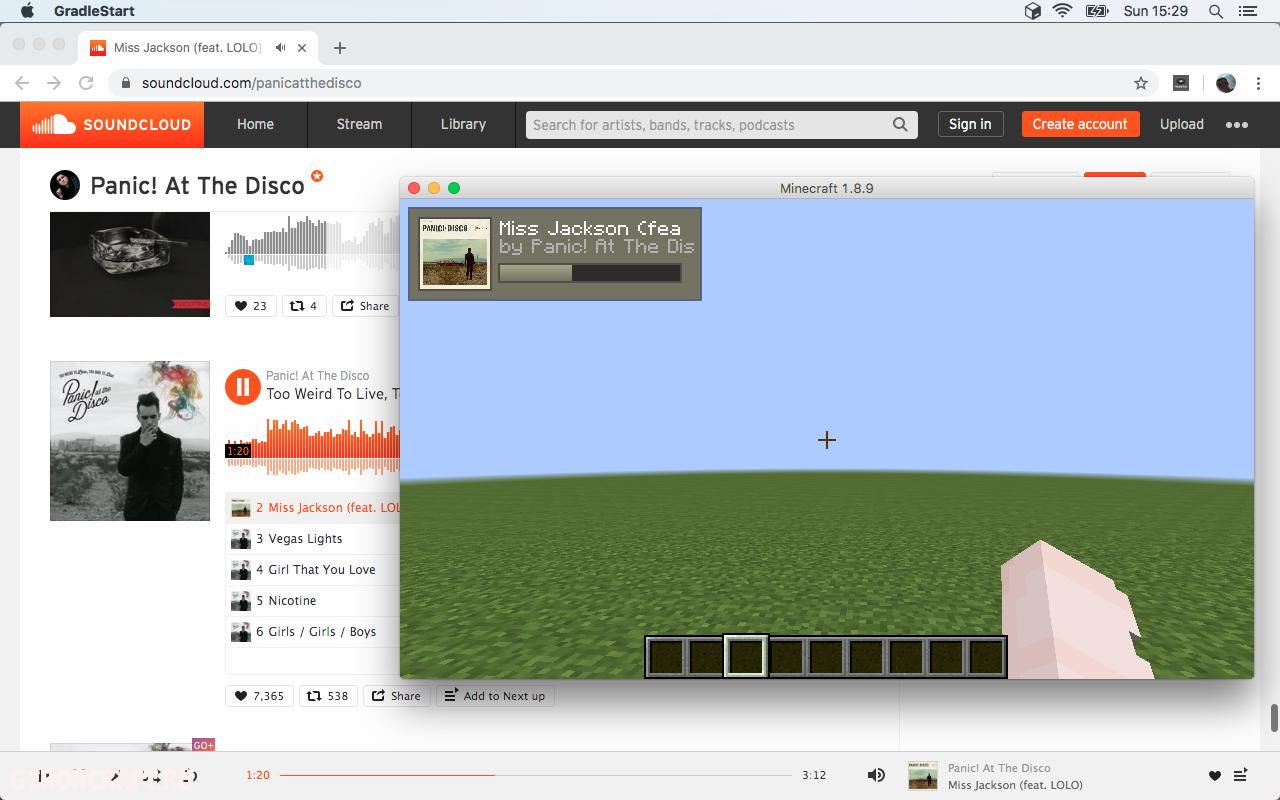Pause the Too Weird To Live playlist

click(243, 386)
